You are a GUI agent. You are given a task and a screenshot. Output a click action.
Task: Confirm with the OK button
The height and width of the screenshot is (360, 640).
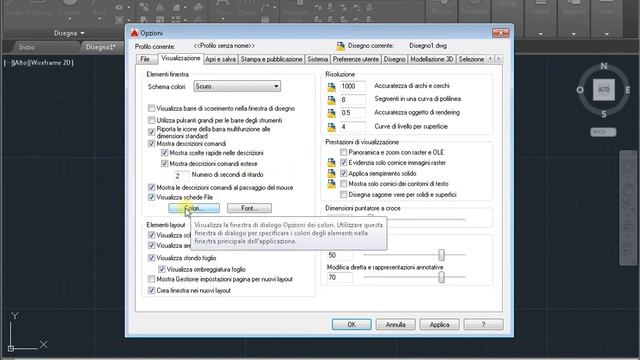click(x=351, y=324)
